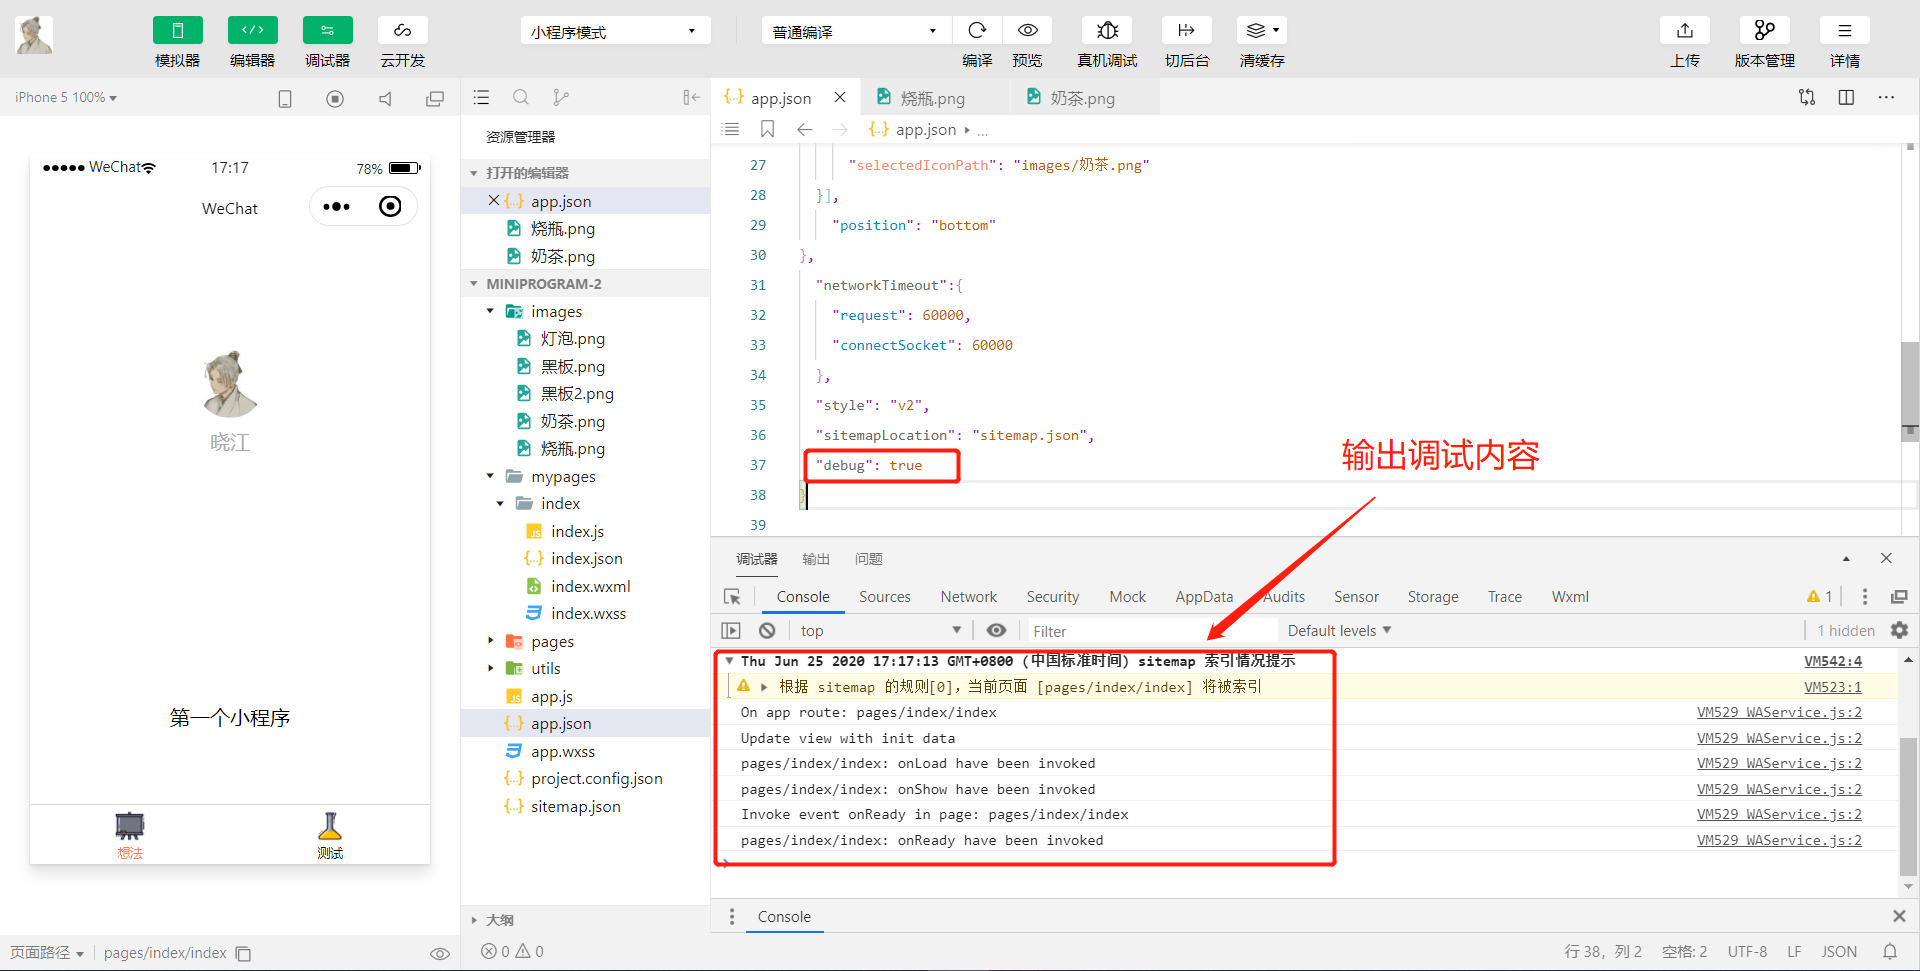The image size is (1920, 971).
Task: Switch to the AppData devtools tab
Action: click(1204, 597)
